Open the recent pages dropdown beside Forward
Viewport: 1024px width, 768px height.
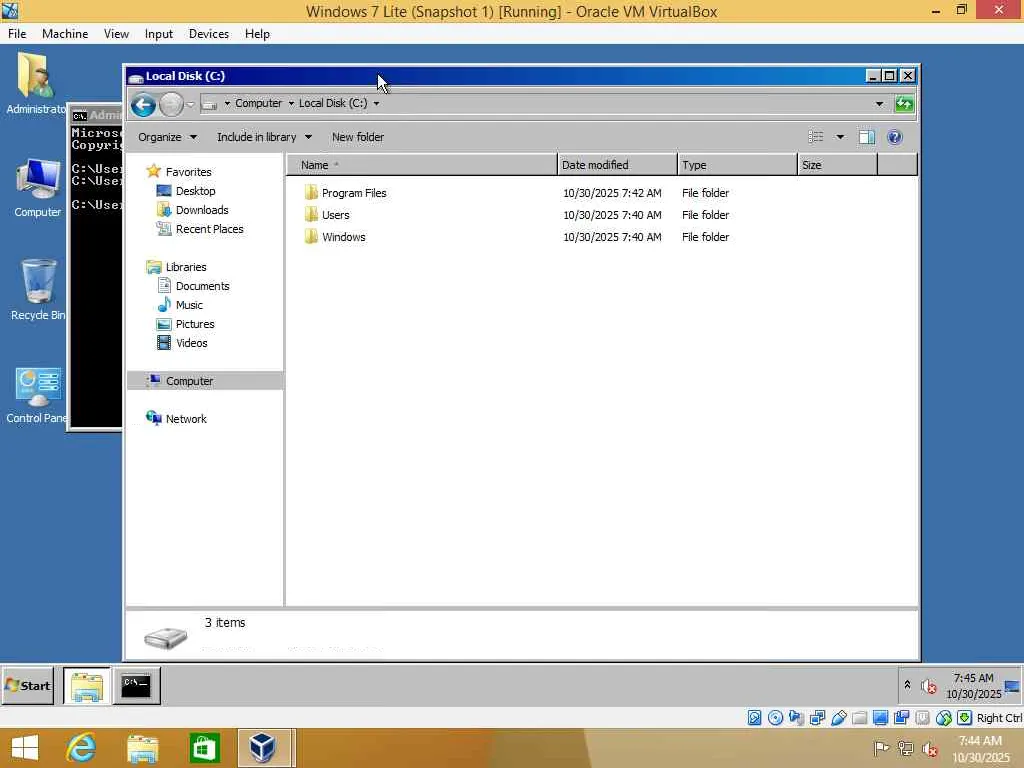tap(191, 104)
